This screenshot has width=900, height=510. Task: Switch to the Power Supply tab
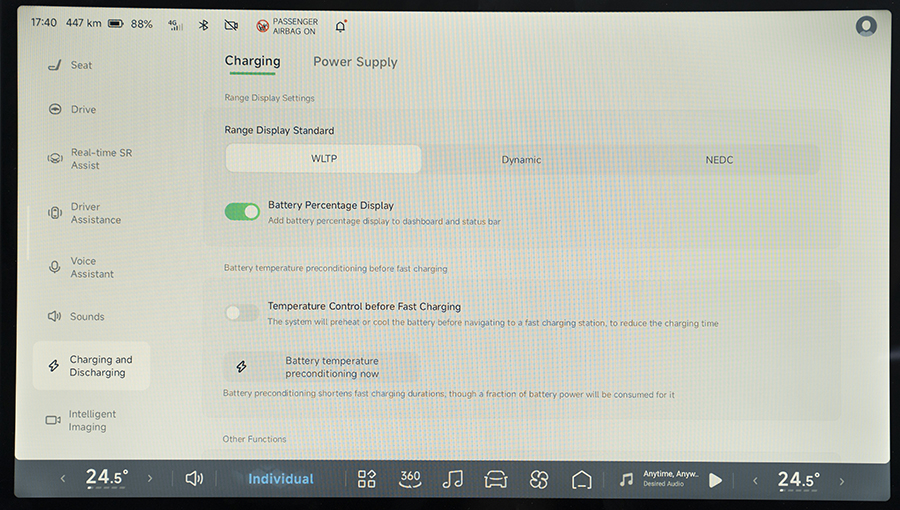point(355,62)
